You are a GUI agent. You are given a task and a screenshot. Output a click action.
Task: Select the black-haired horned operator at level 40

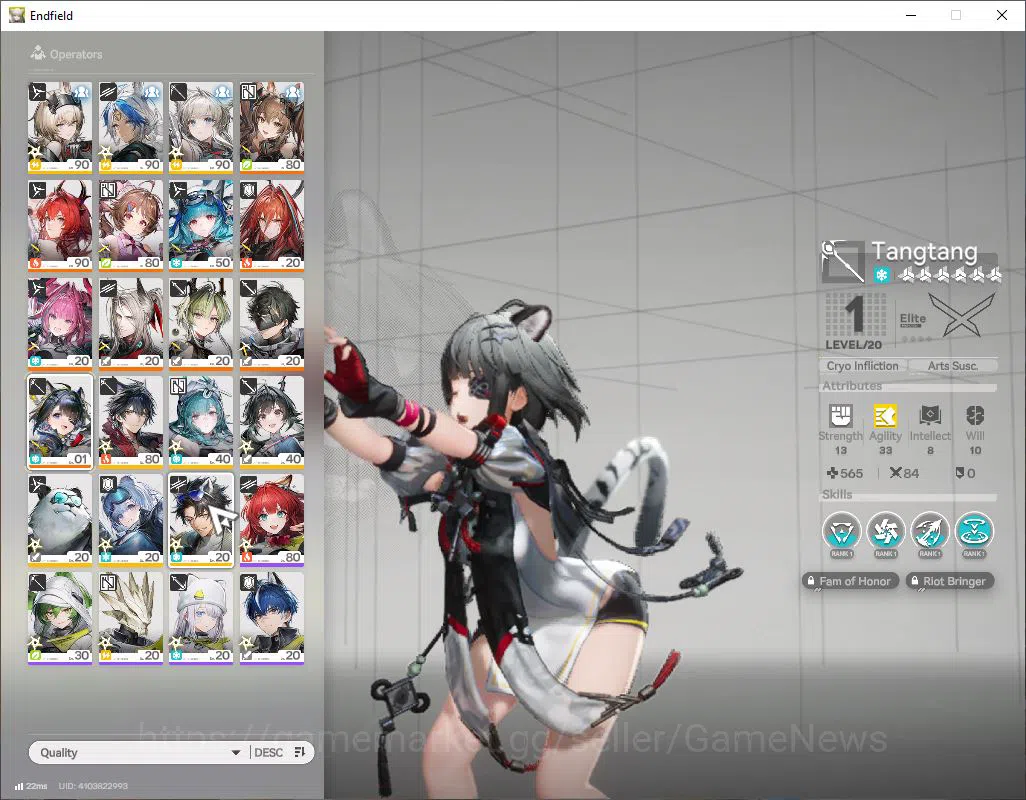pos(272,421)
